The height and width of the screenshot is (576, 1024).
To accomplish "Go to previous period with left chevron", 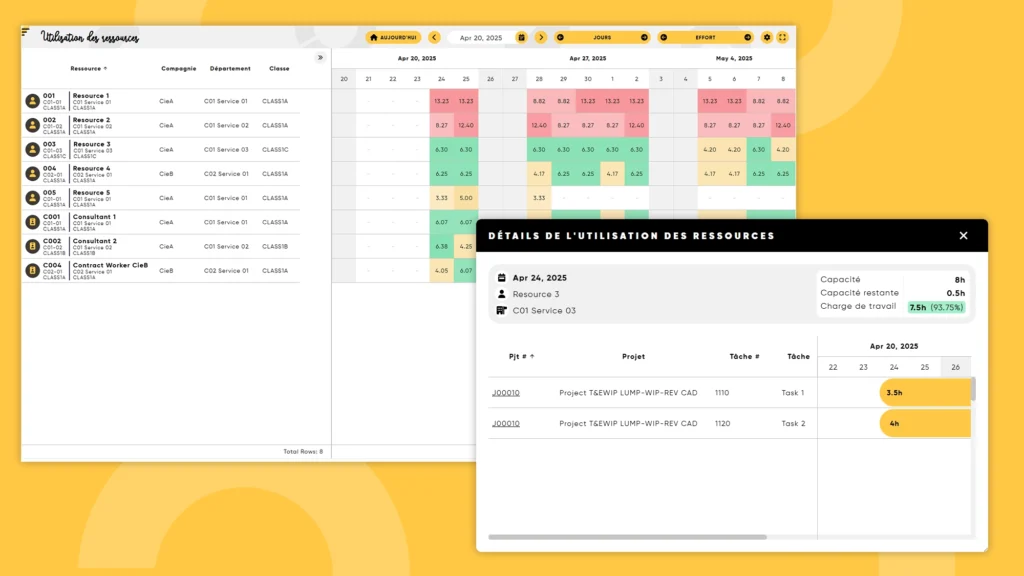I will [x=434, y=37].
